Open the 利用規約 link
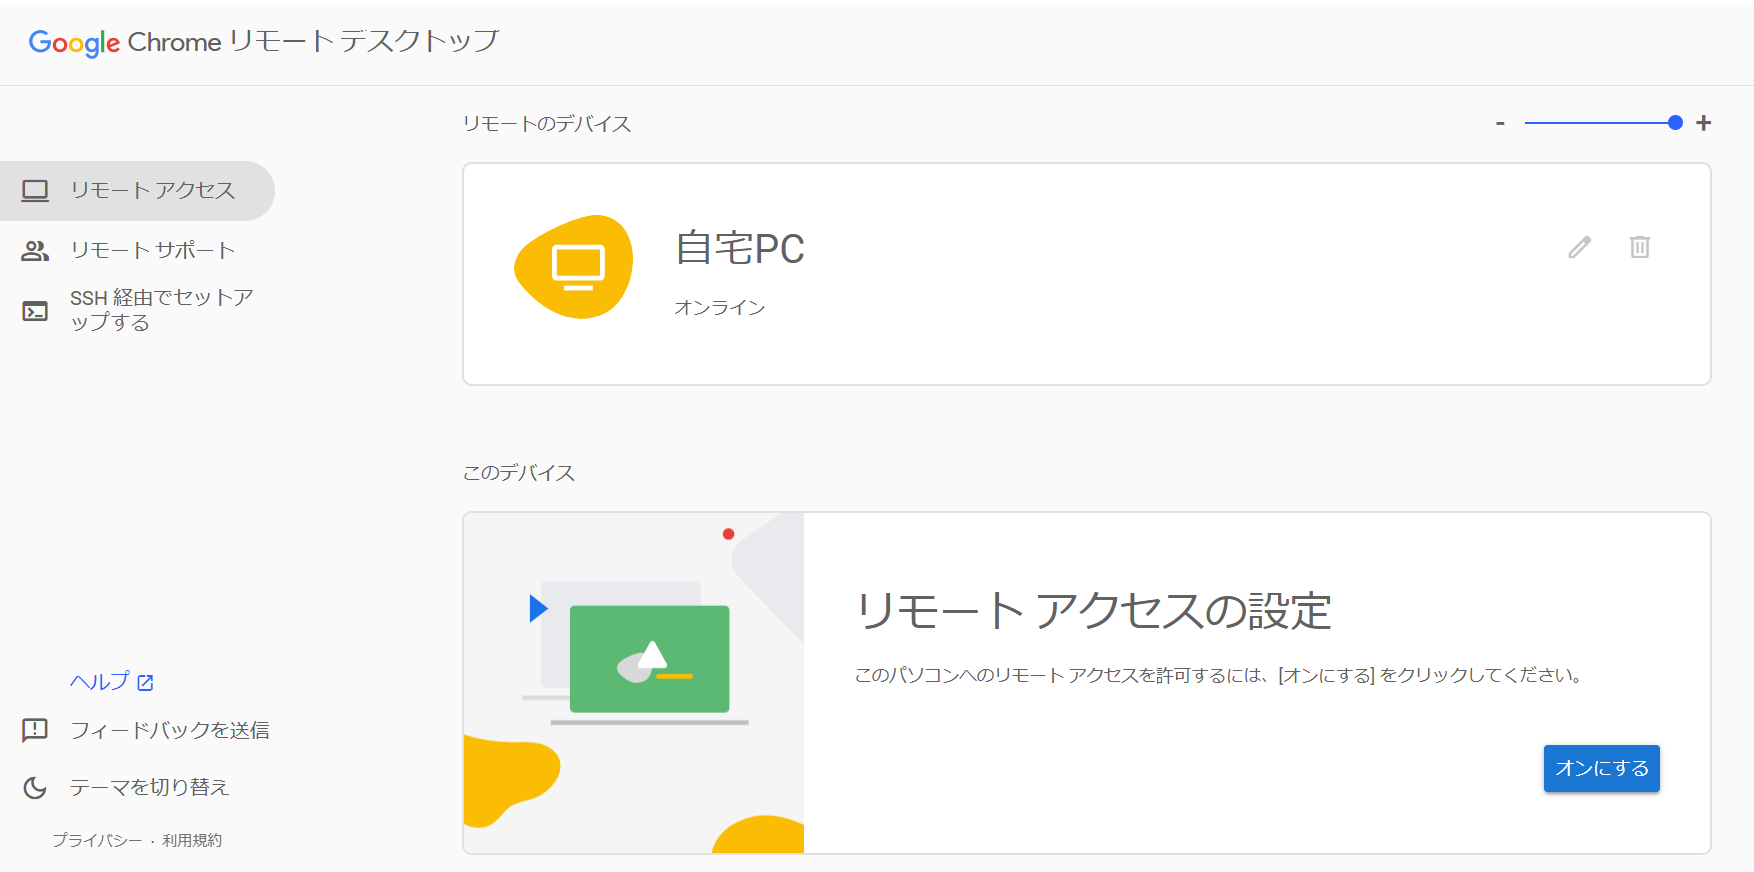Screen dimensions: 1754x872 point(192,840)
